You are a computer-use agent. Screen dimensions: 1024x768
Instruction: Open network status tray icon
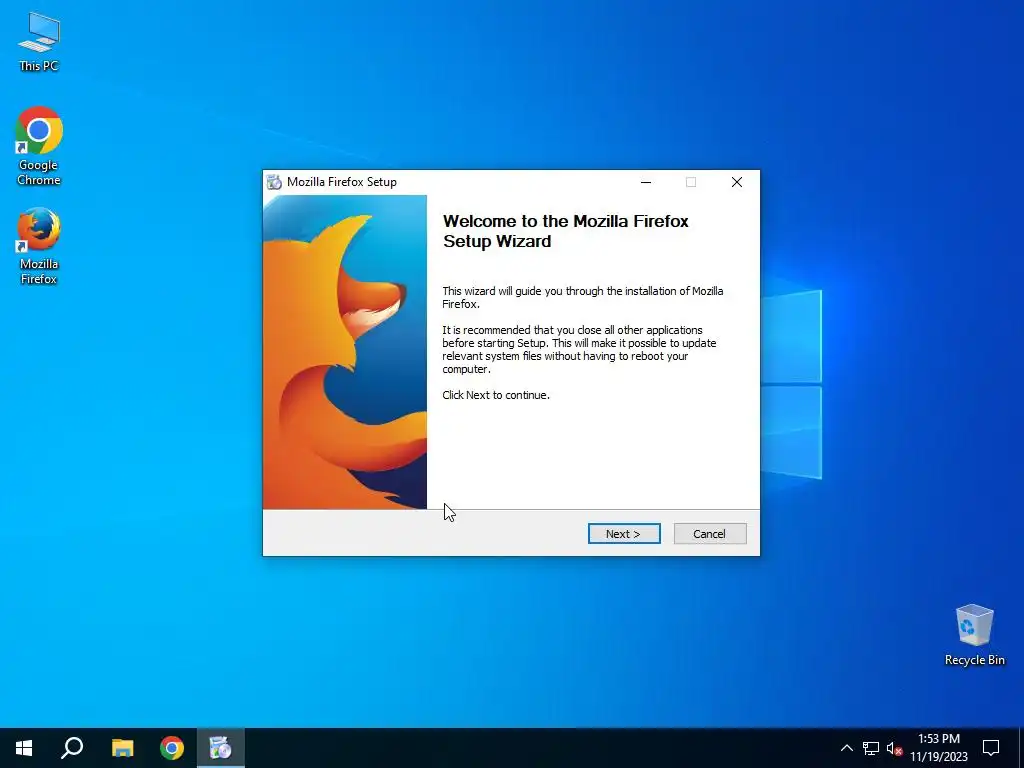point(871,748)
